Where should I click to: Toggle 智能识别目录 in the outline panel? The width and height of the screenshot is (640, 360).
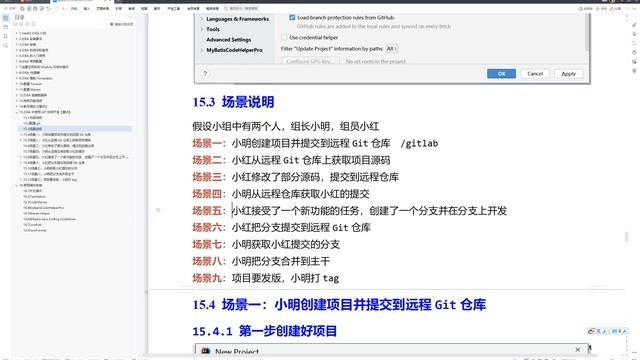122,24
